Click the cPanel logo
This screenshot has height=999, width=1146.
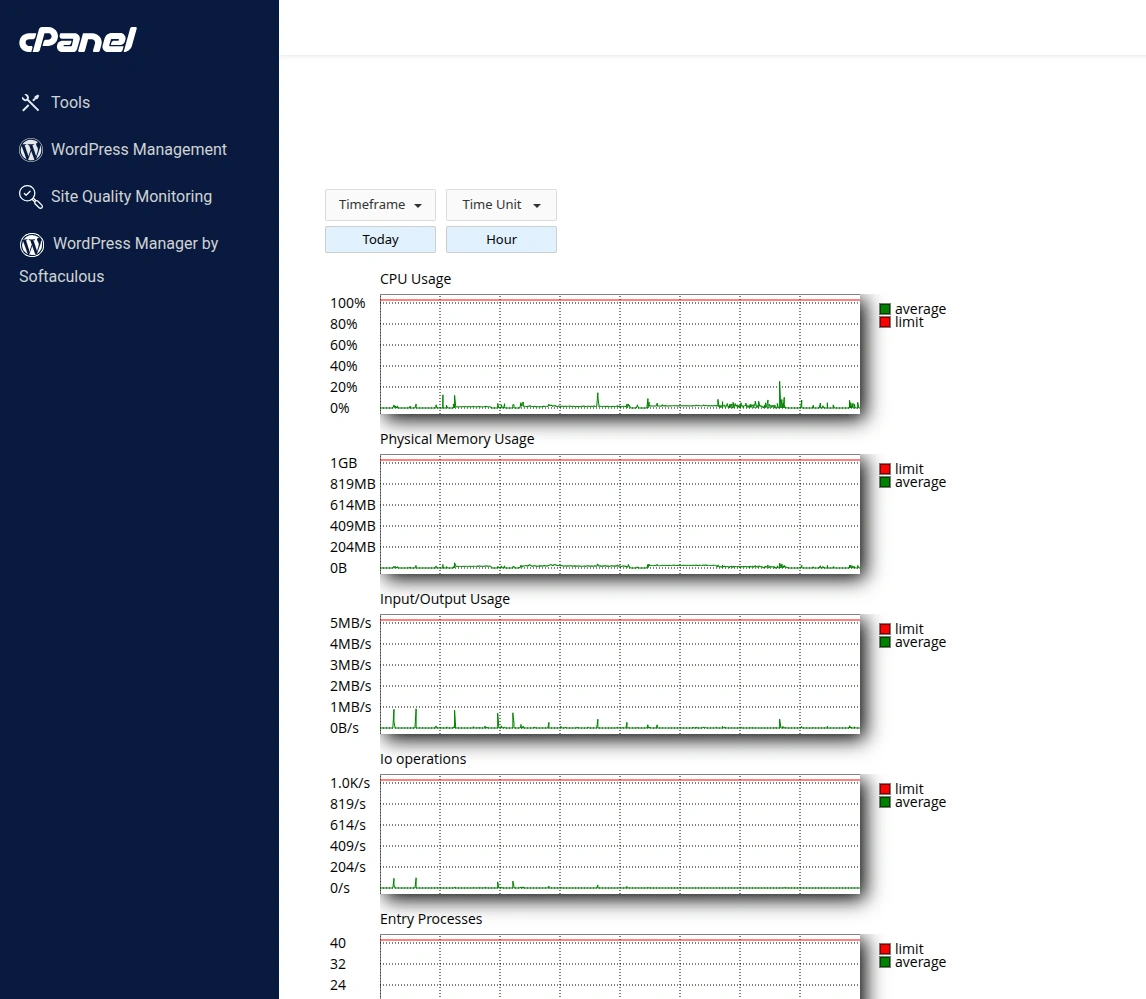pos(78,40)
